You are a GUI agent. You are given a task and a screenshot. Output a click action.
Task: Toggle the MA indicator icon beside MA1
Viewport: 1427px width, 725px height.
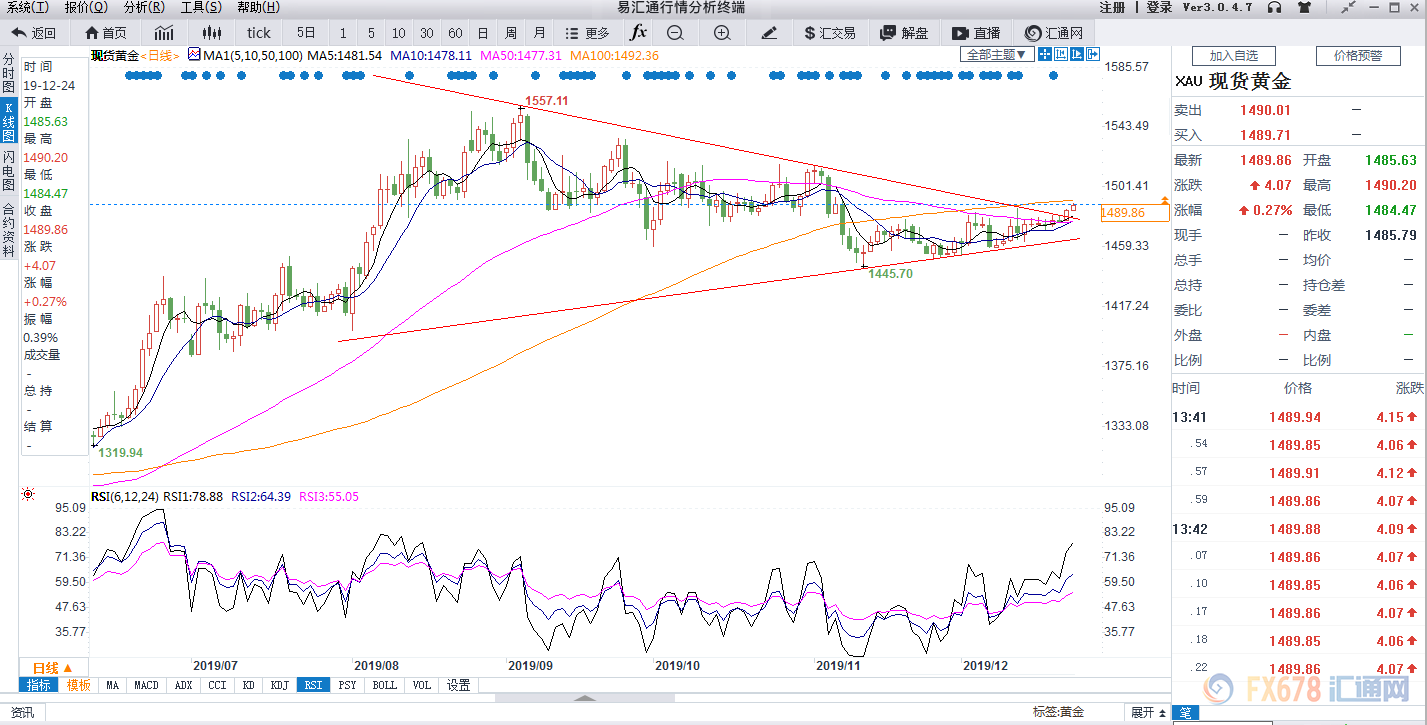(x=194, y=55)
